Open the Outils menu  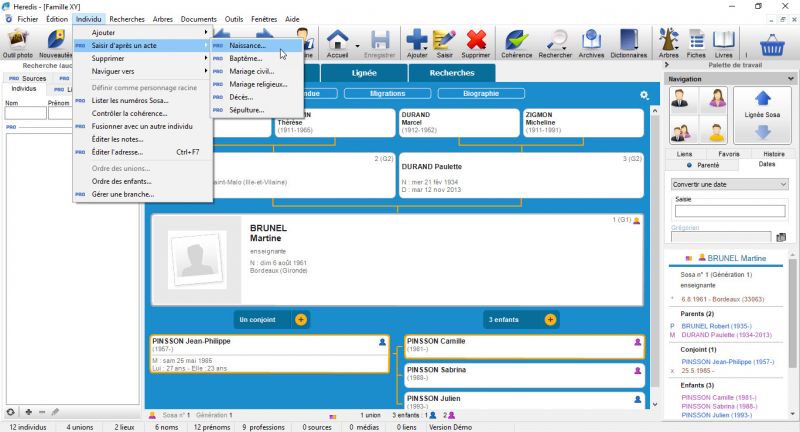coord(234,19)
